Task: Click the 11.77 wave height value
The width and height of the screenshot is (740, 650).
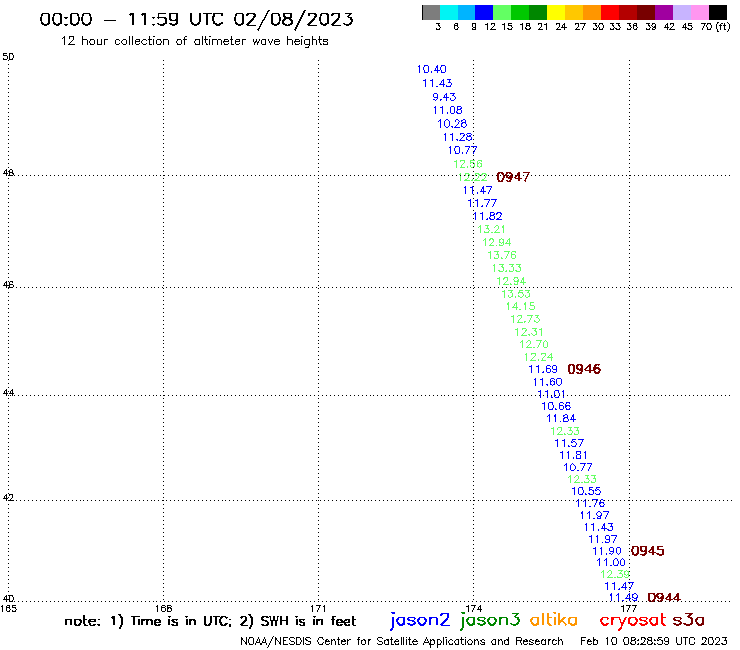Action: point(482,203)
